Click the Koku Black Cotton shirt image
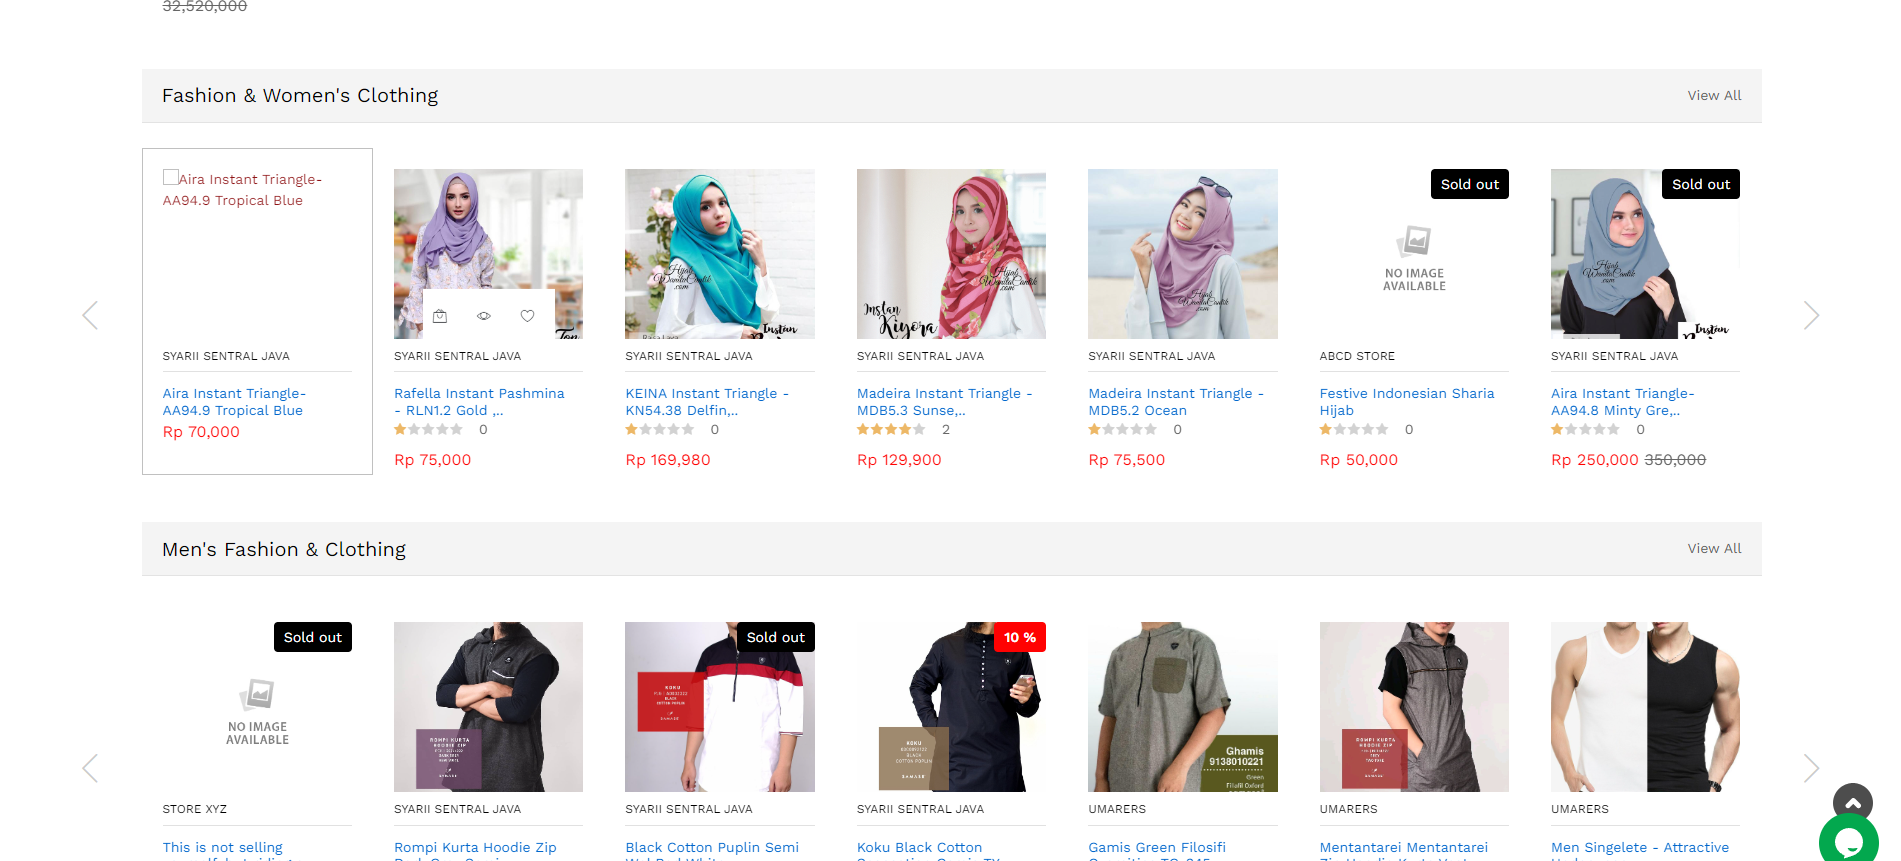The height and width of the screenshot is (861, 1901). (951, 707)
